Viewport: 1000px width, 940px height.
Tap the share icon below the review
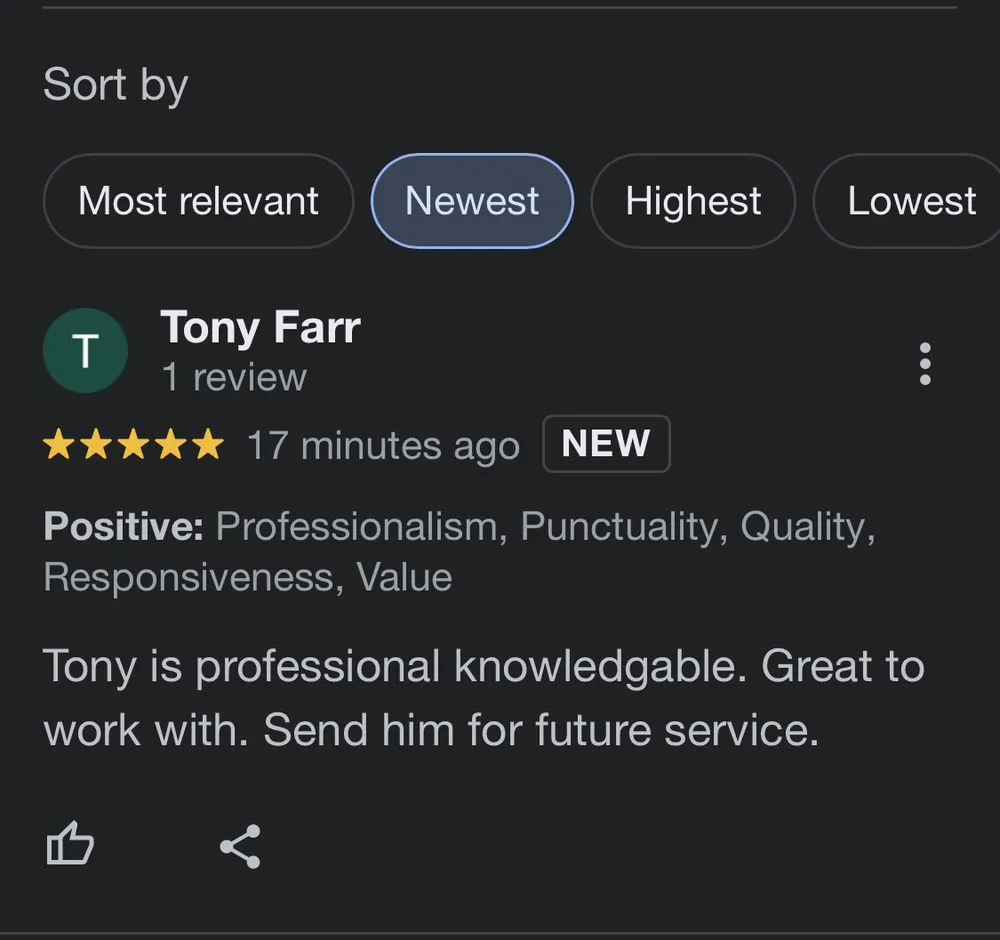click(x=240, y=846)
